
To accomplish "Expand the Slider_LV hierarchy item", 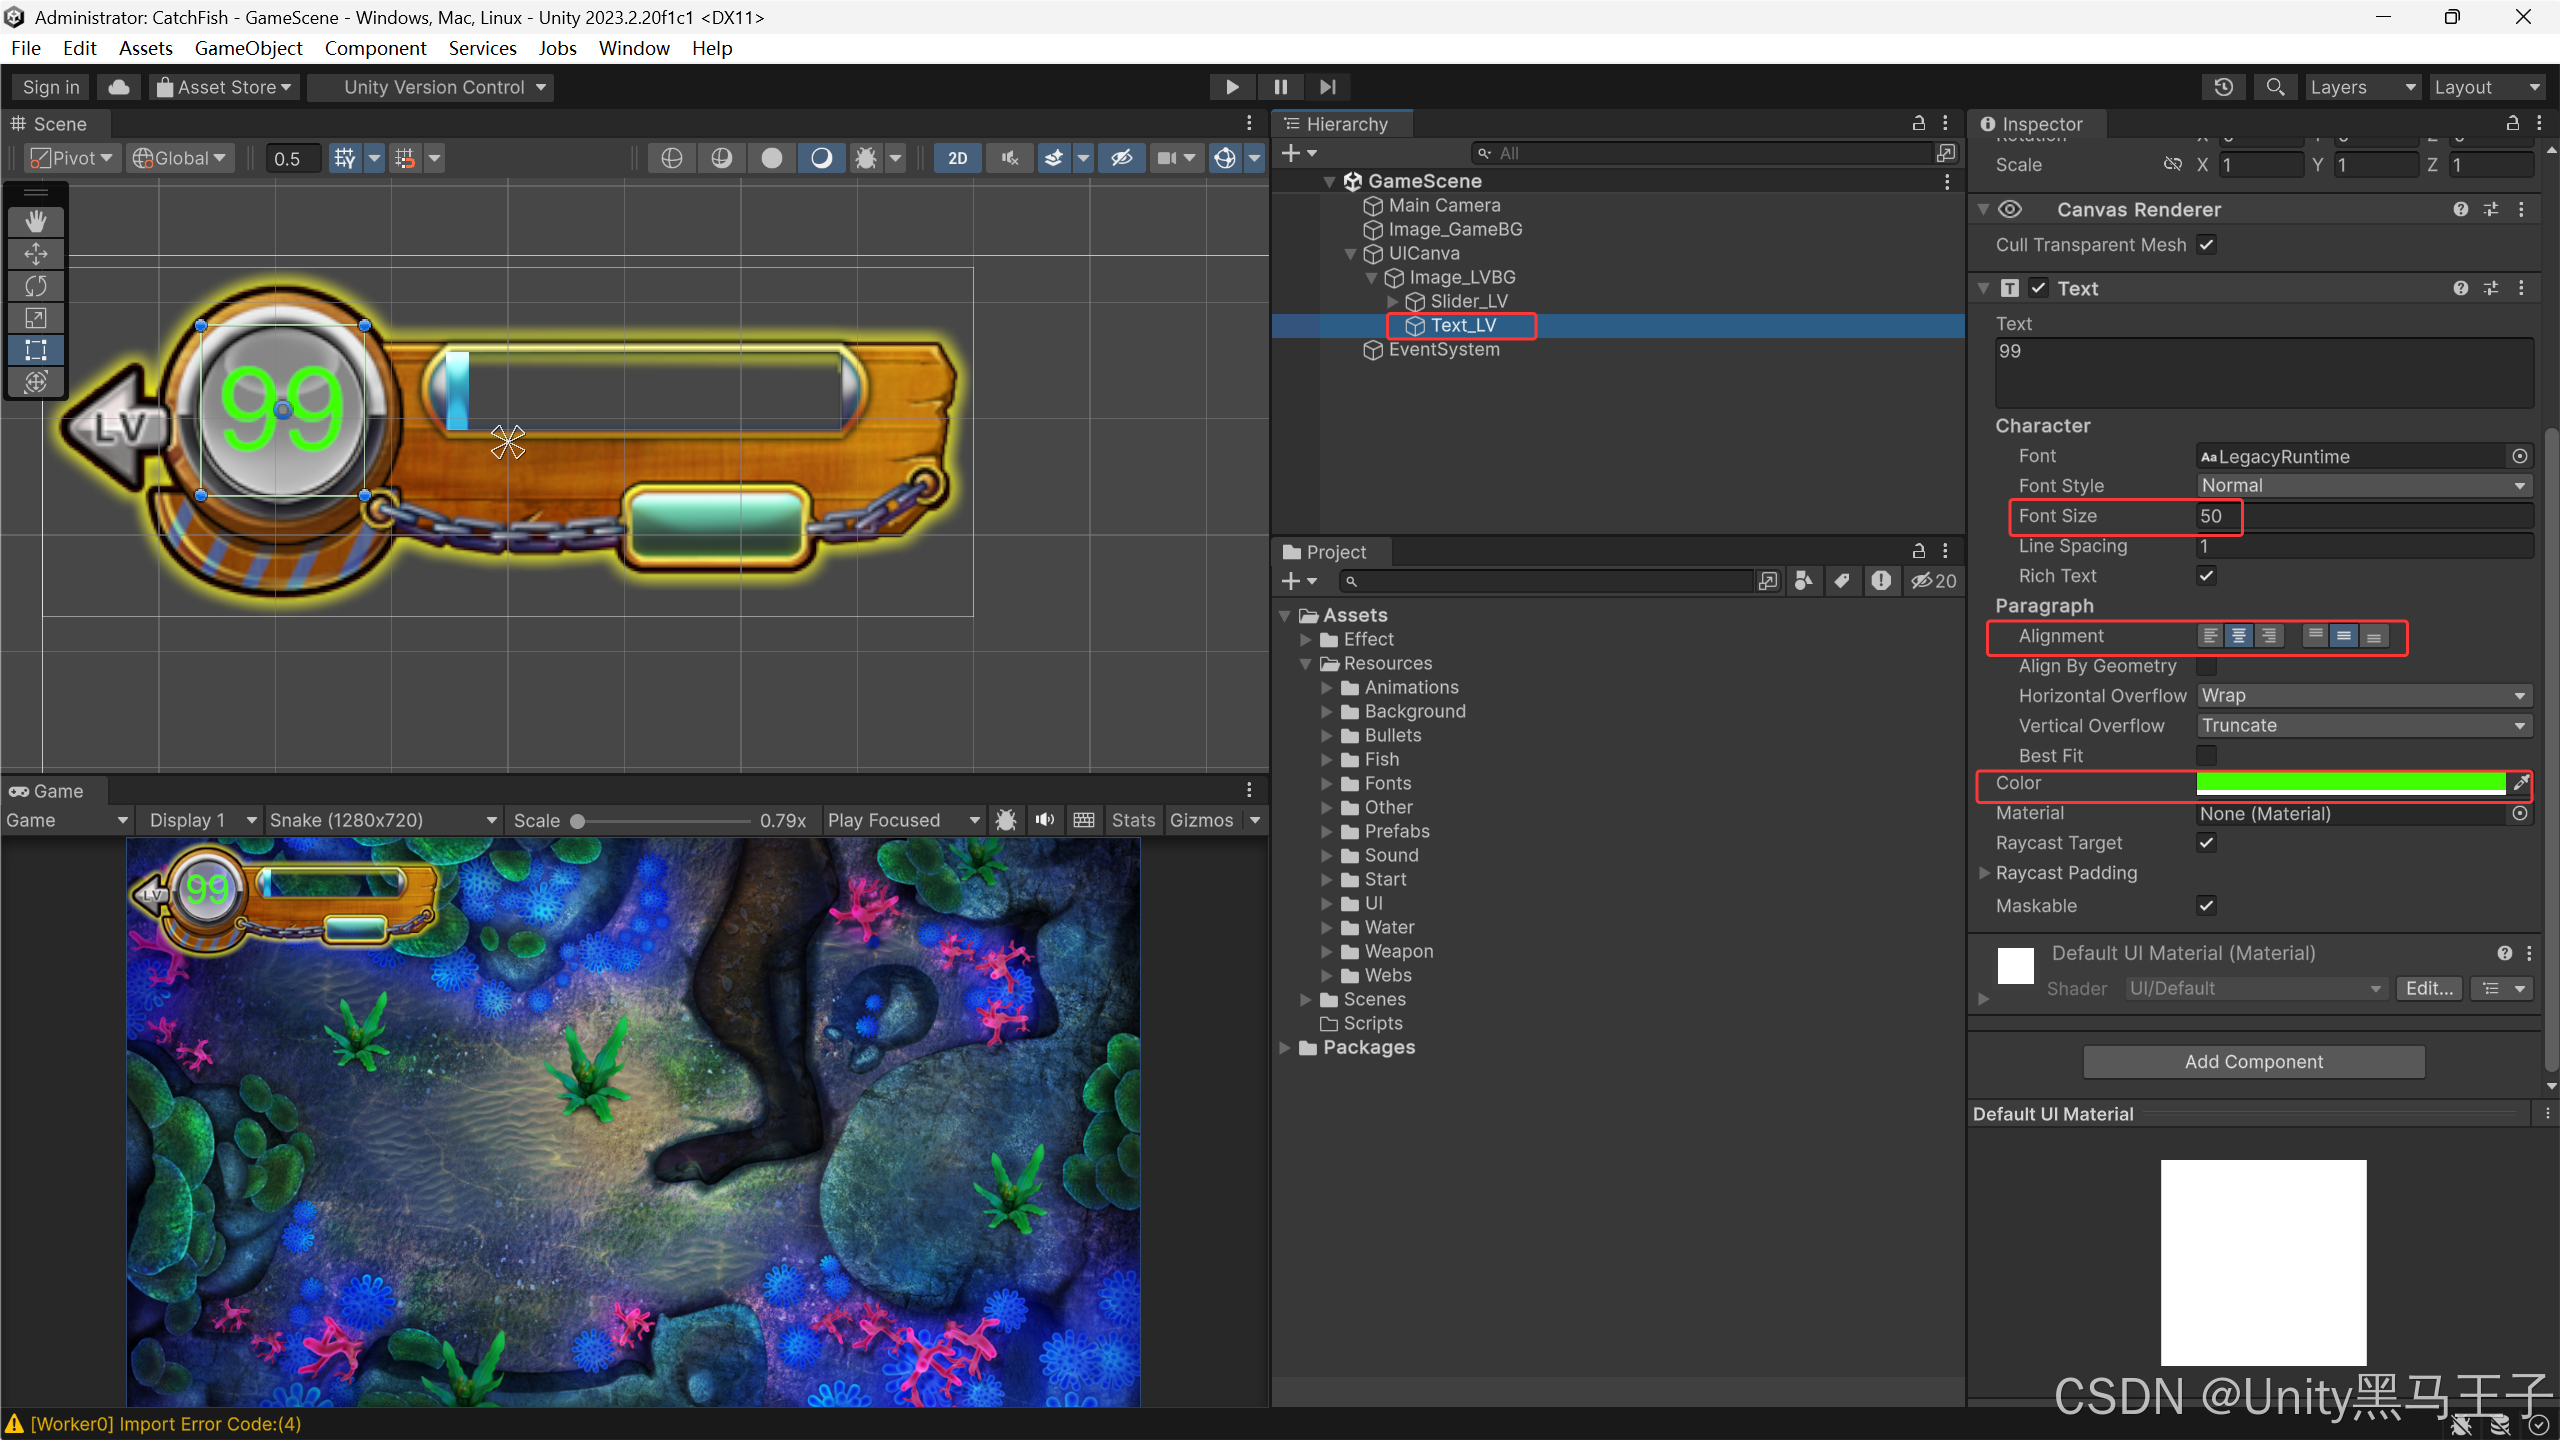I will [1392, 301].
